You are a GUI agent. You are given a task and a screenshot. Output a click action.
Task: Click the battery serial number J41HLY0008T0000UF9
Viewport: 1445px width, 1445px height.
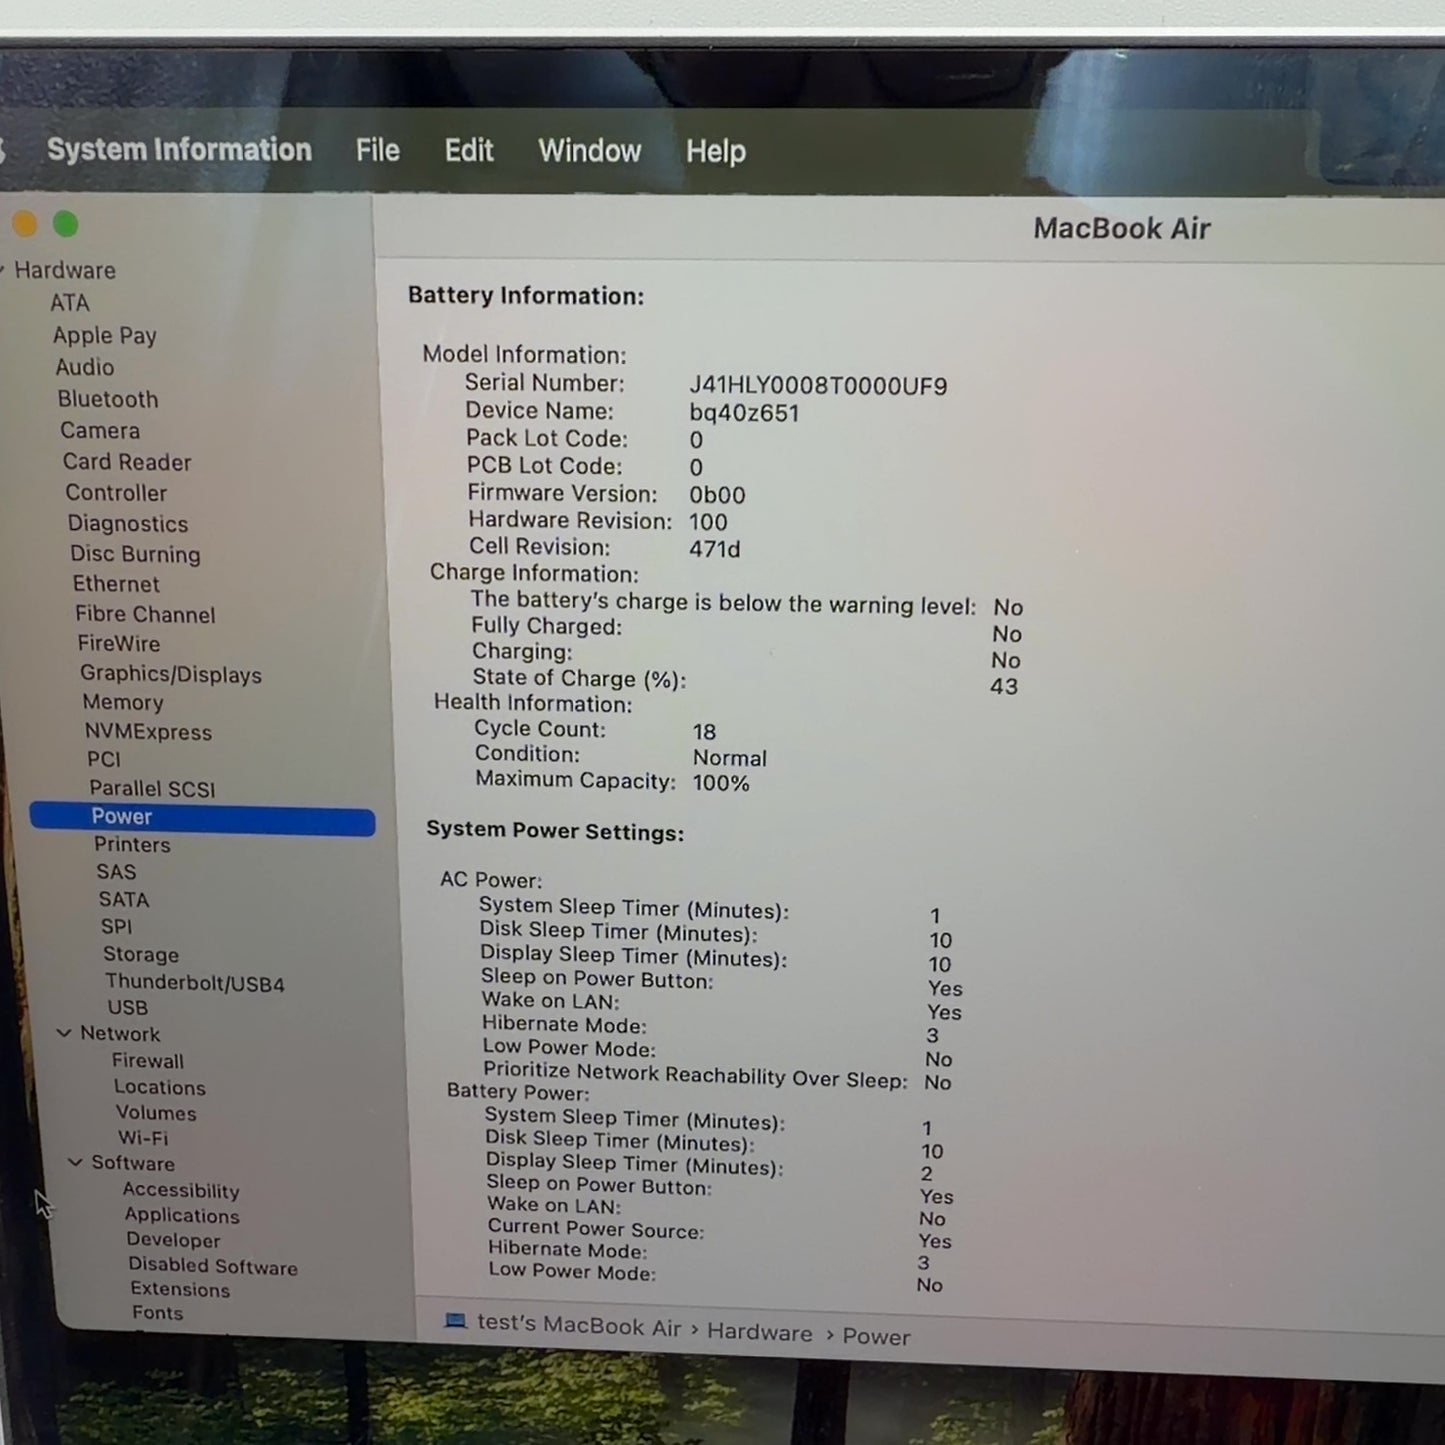point(818,386)
